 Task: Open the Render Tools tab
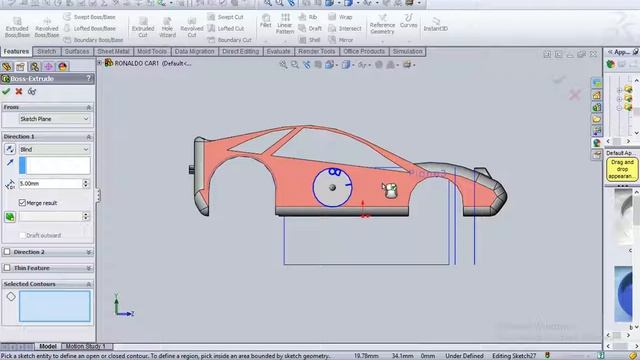(316, 51)
